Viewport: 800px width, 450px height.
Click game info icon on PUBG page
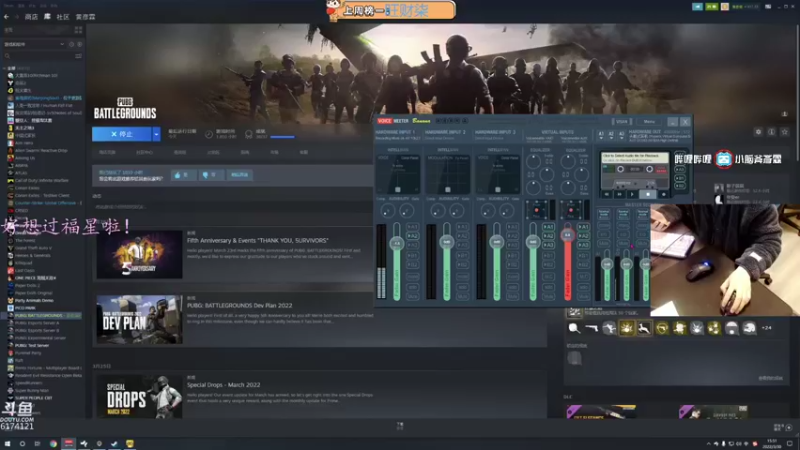pos(771,132)
